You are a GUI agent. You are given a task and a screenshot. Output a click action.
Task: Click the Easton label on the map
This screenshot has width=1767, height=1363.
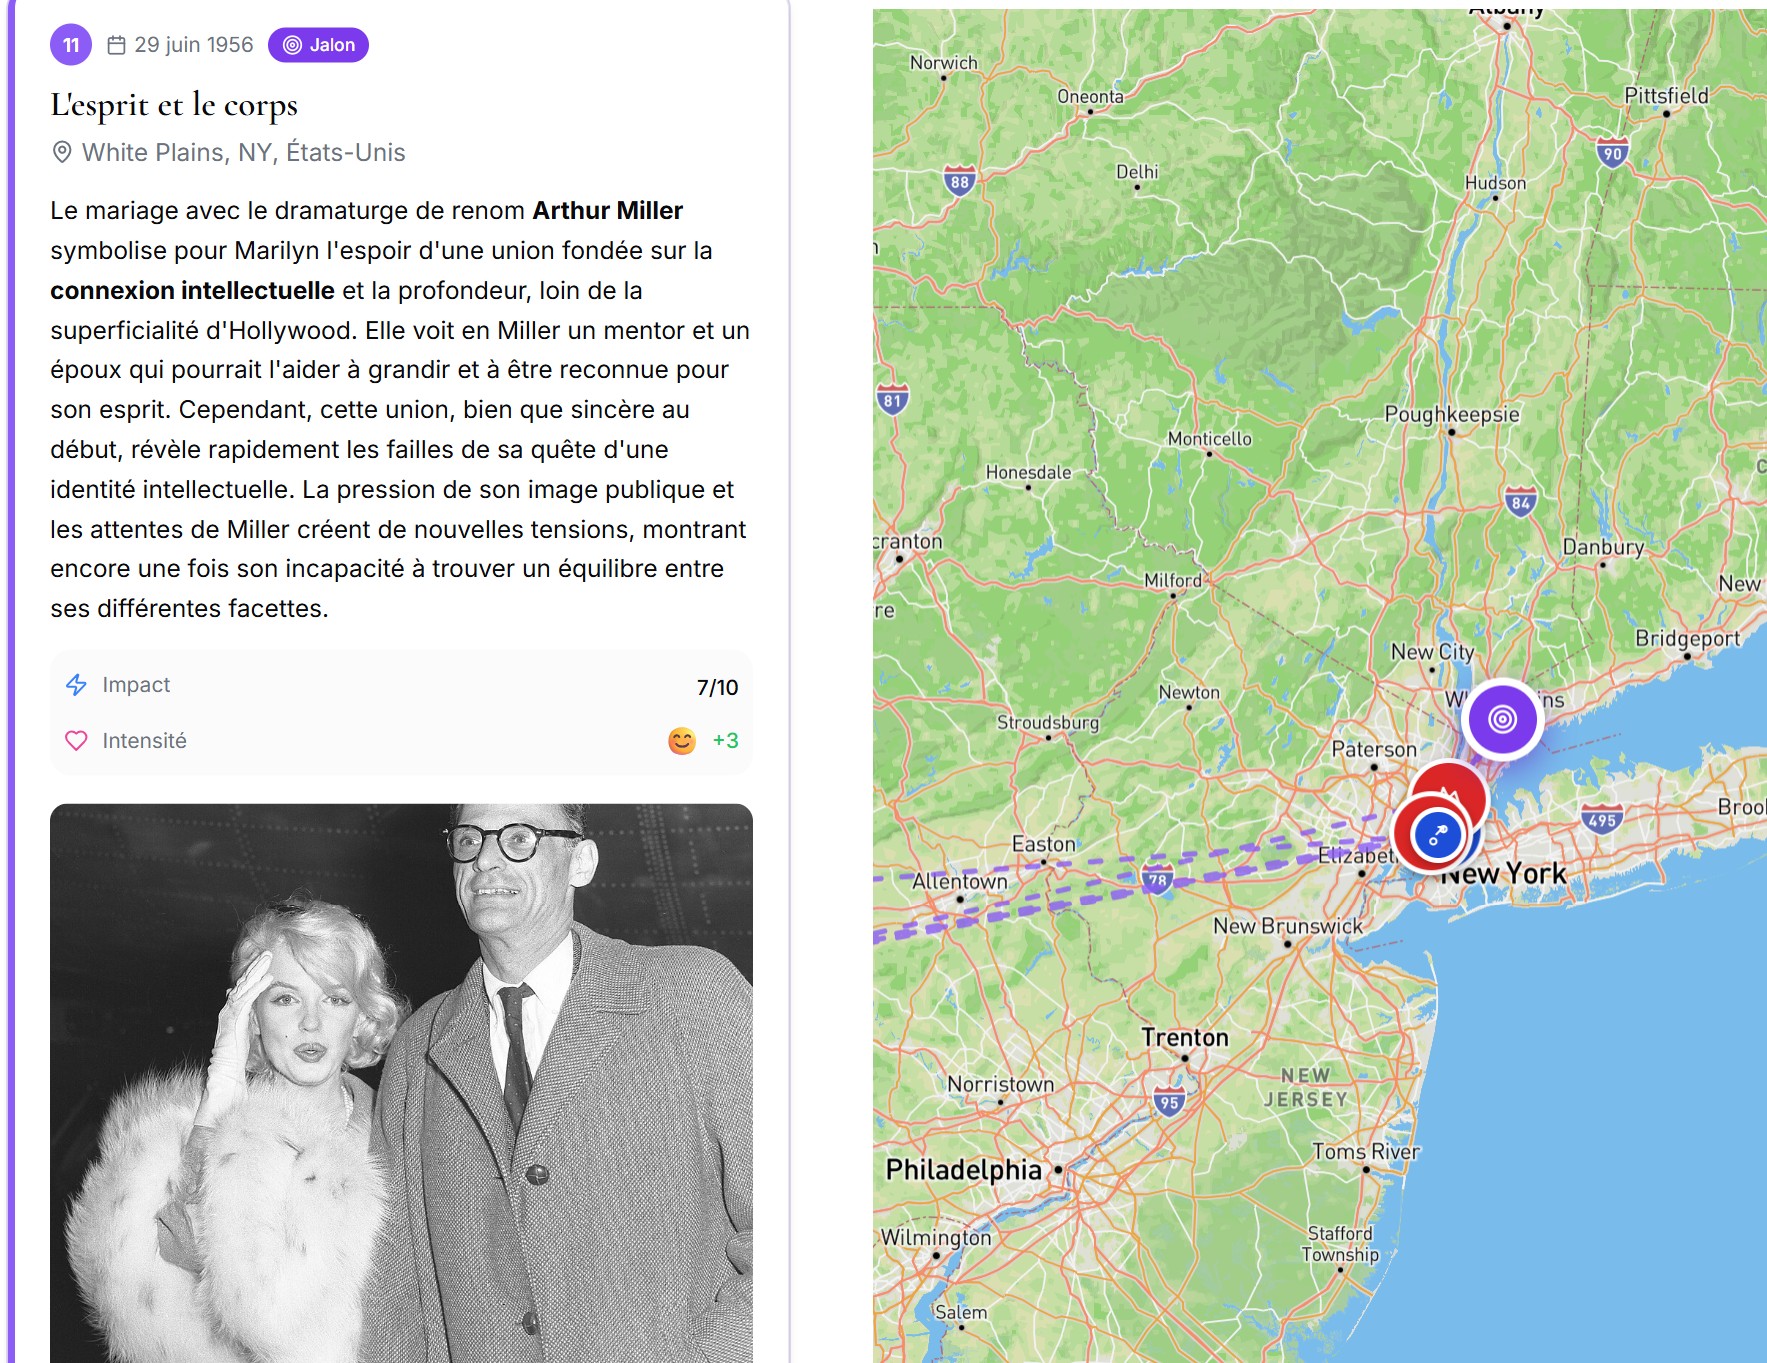[x=1044, y=844]
